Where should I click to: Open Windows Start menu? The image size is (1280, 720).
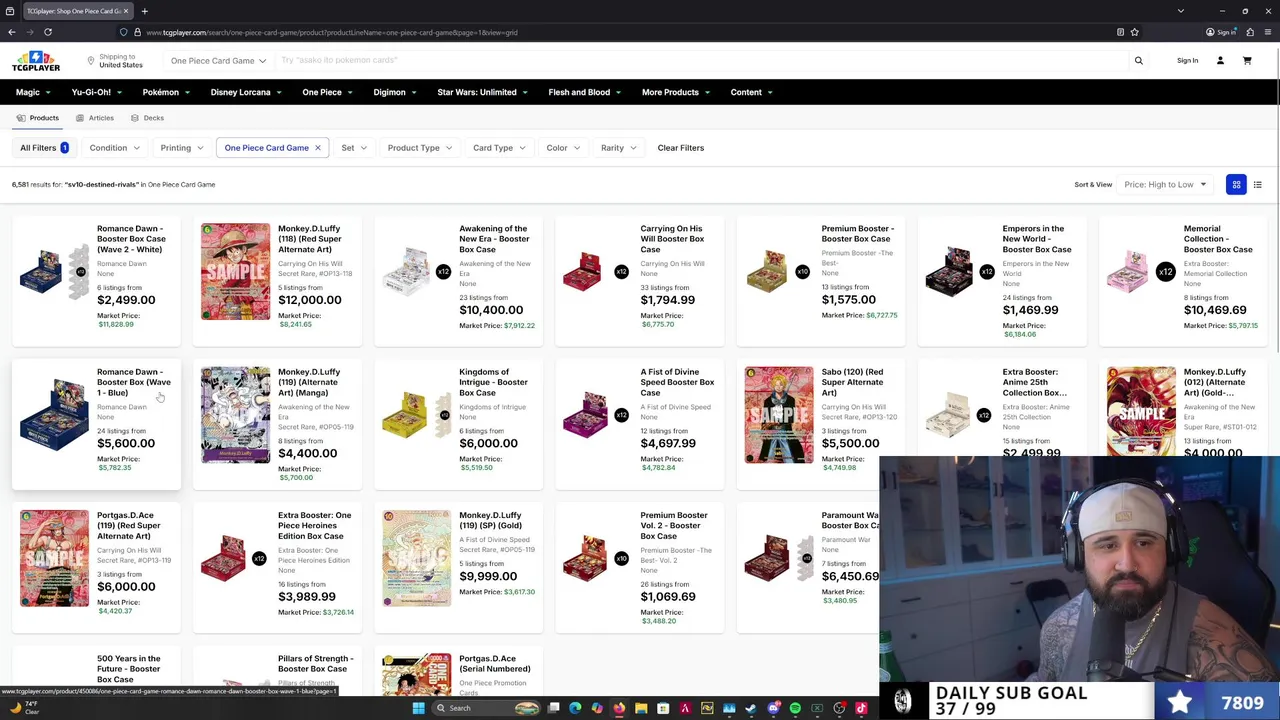[418, 708]
